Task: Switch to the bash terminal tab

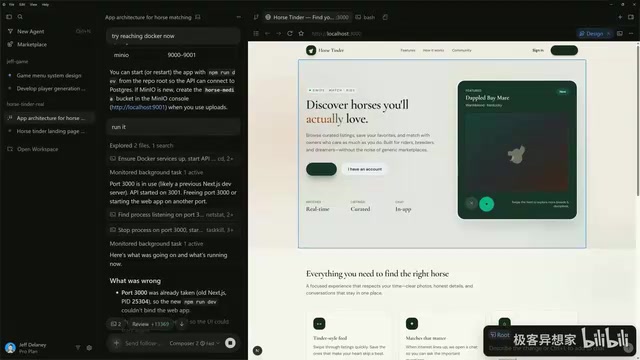Action: (x=365, y=17)
